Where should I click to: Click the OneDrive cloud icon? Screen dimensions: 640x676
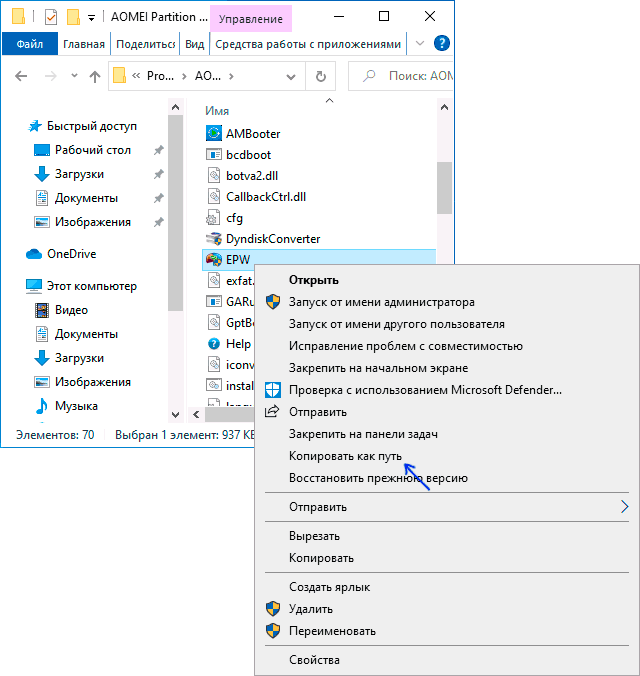tap(34, 254)
